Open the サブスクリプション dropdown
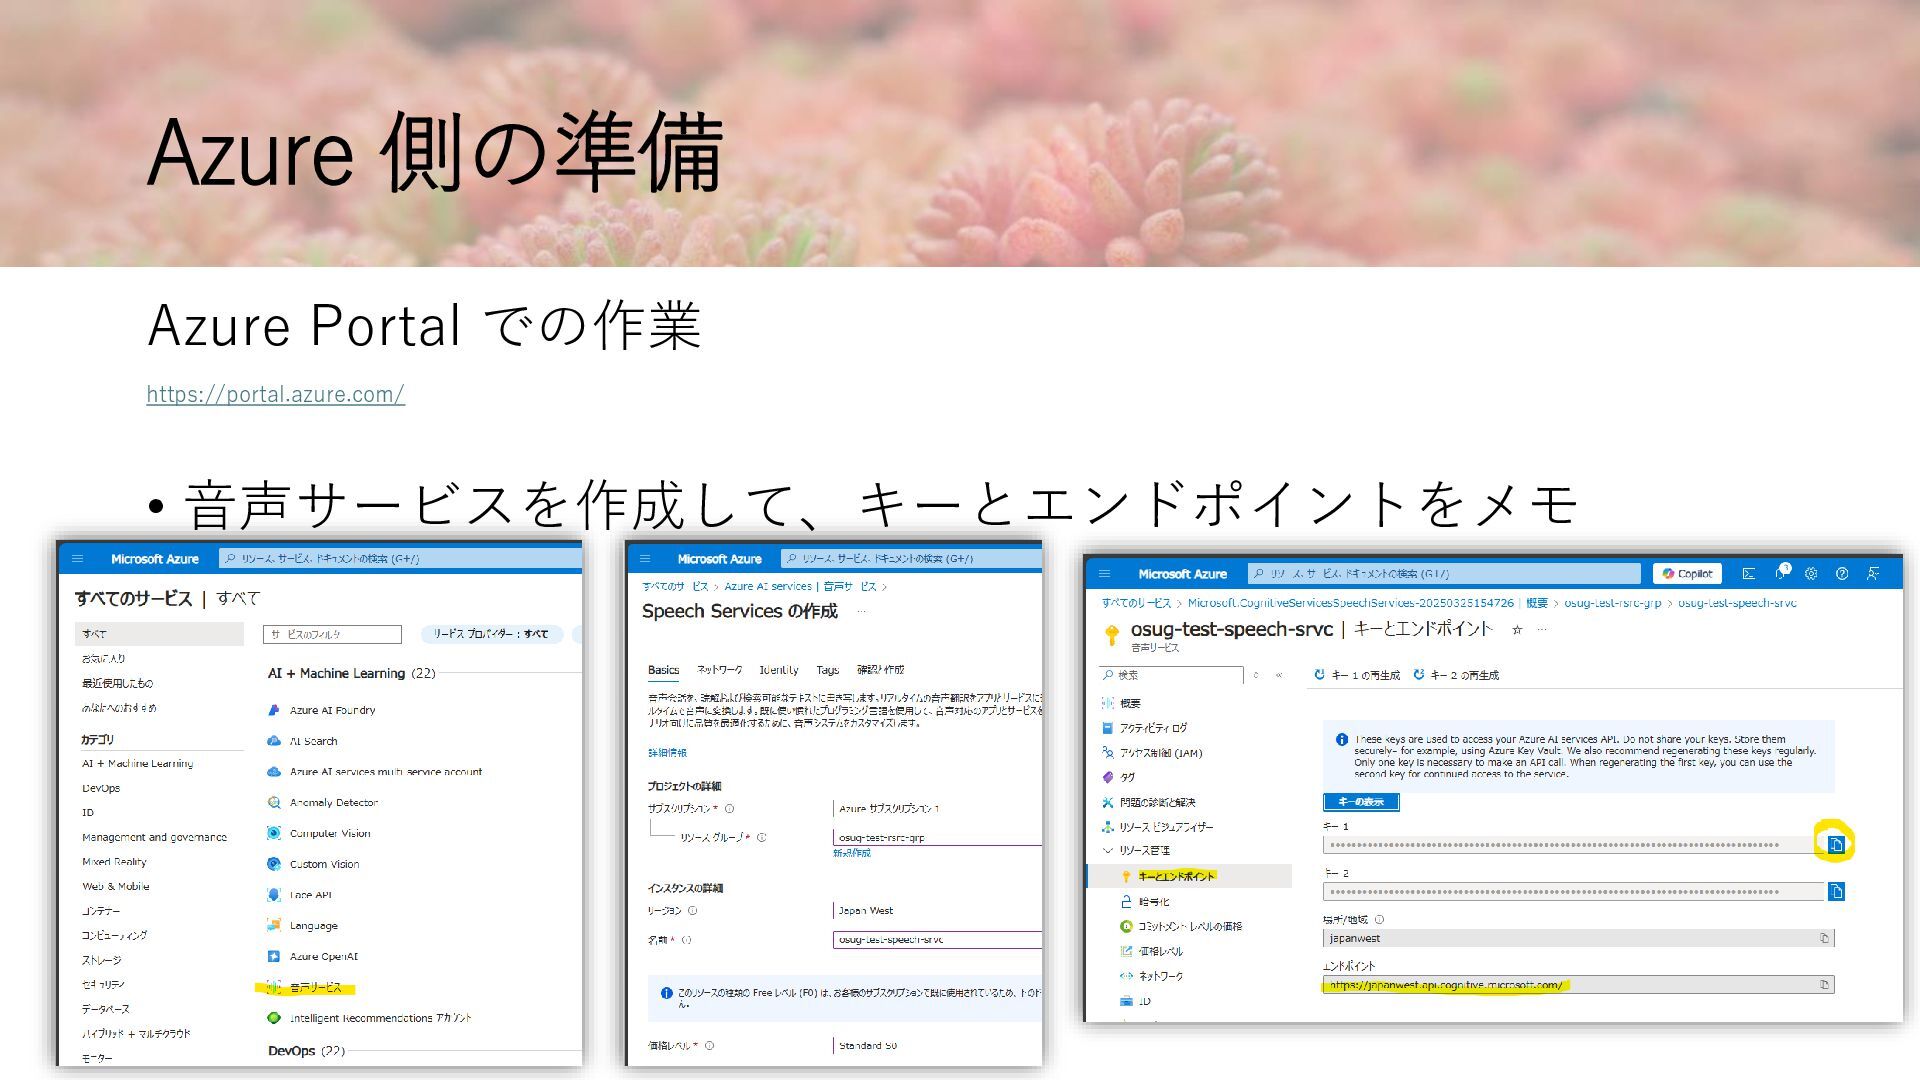The width and height of the screenshot is (1920, 1080). (937, 809)
